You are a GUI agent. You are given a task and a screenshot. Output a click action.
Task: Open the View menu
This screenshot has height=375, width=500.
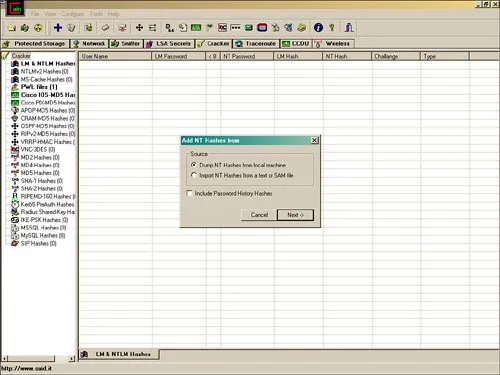[50, 14]
